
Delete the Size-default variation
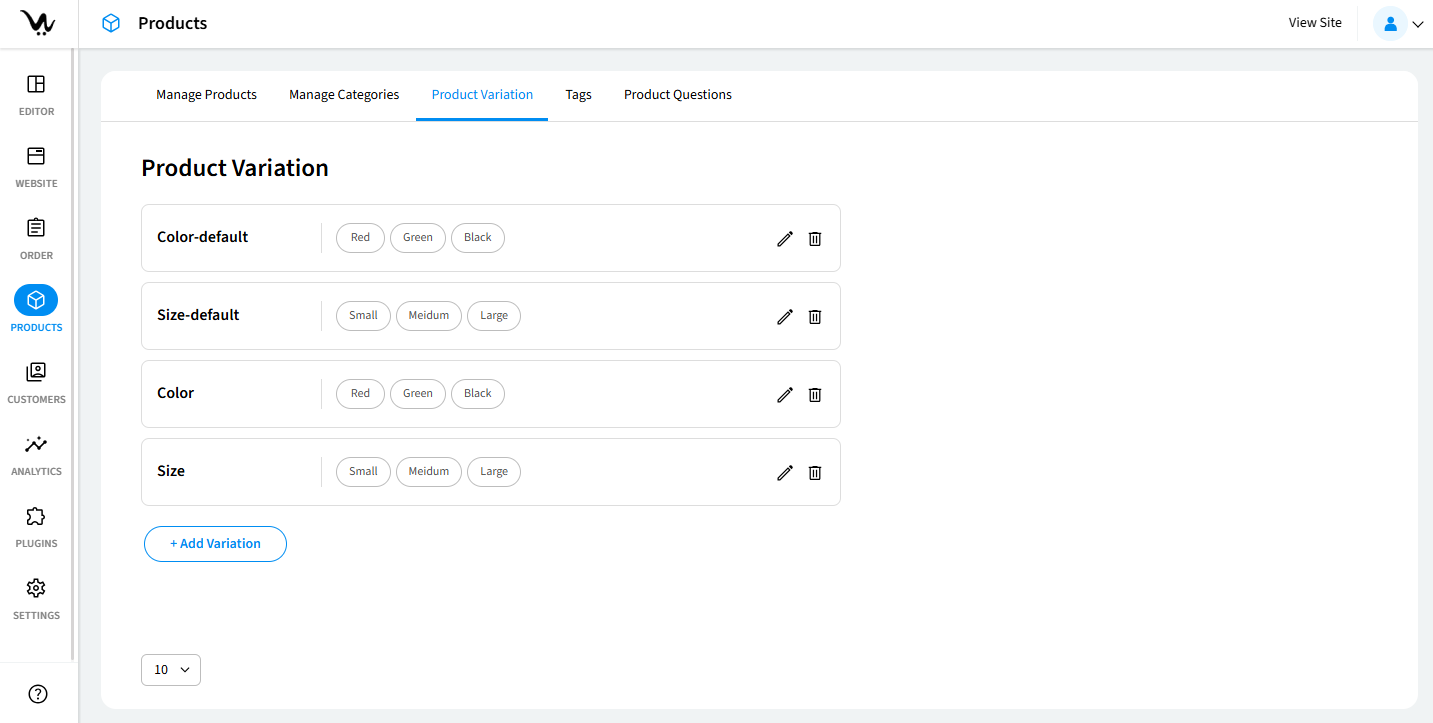(x=815, y=316)
